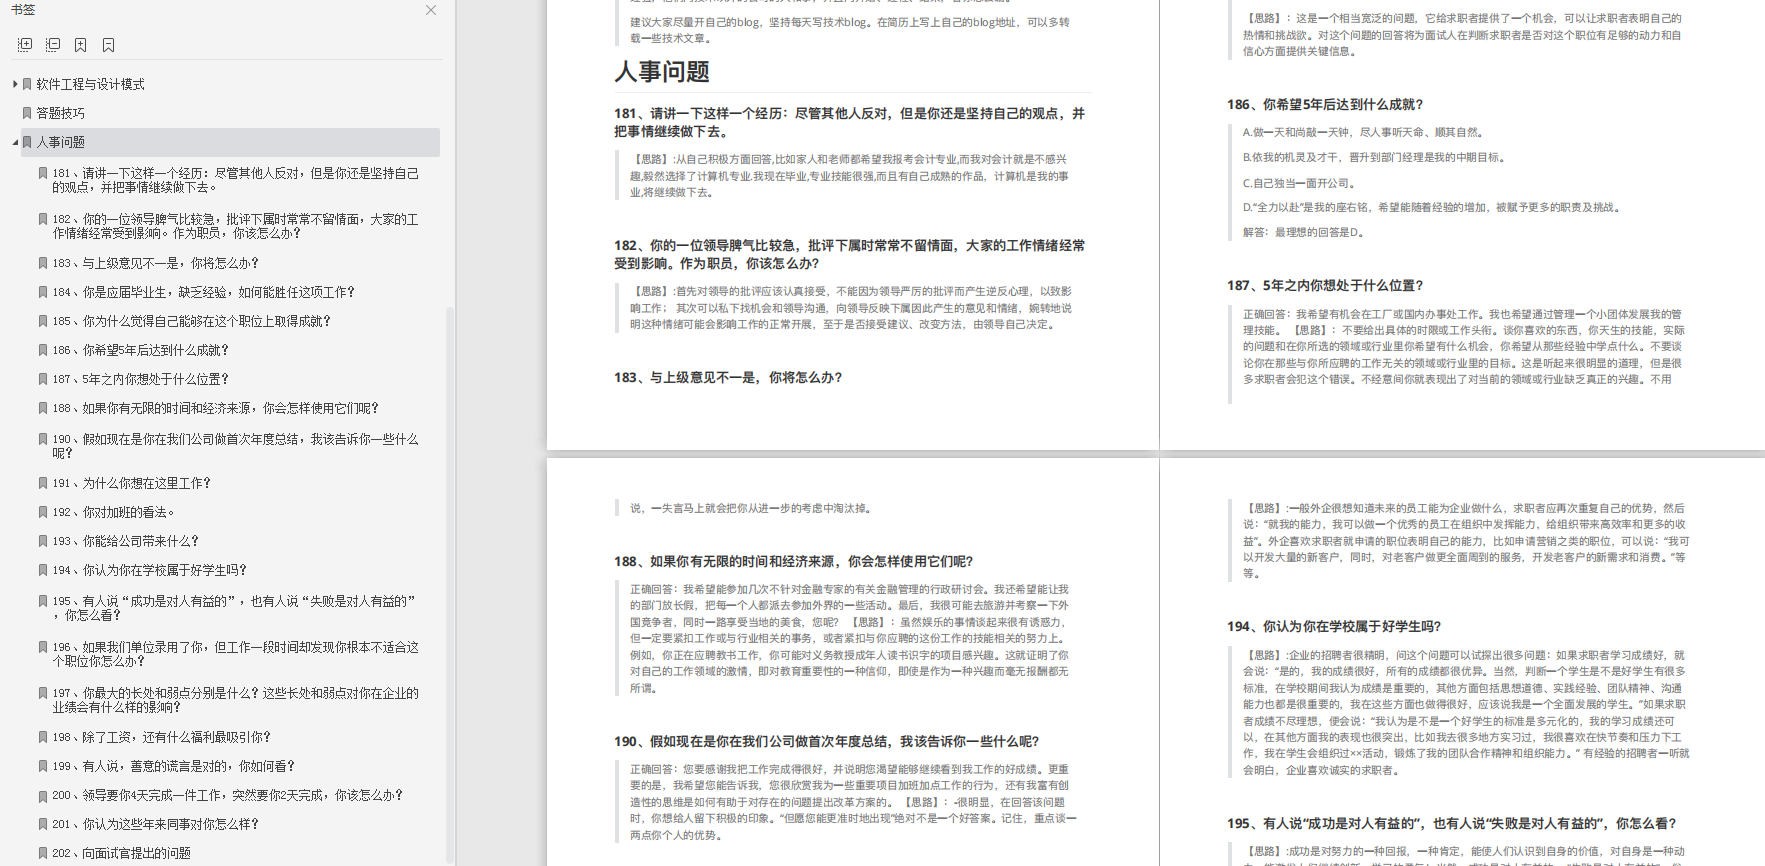The width and height of the screenshot is (1765, 866).
Task: Open bookmark 191 为什么你想在这里工作
Action: coord(131,483)
